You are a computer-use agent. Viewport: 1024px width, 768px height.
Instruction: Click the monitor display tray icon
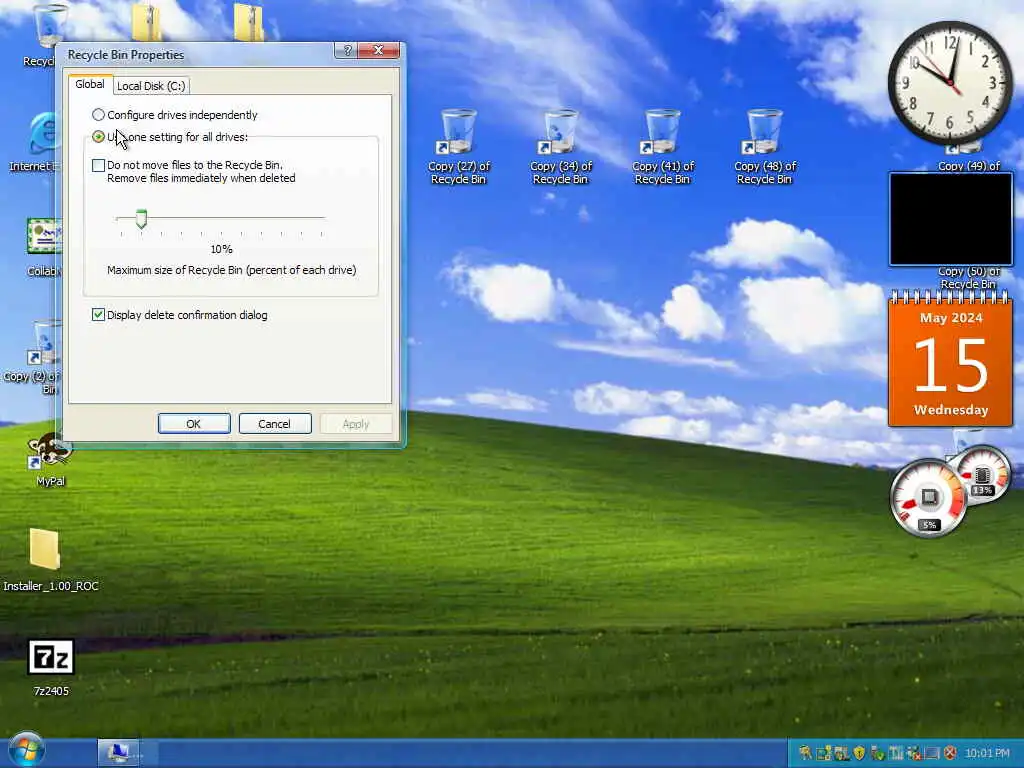932,753
